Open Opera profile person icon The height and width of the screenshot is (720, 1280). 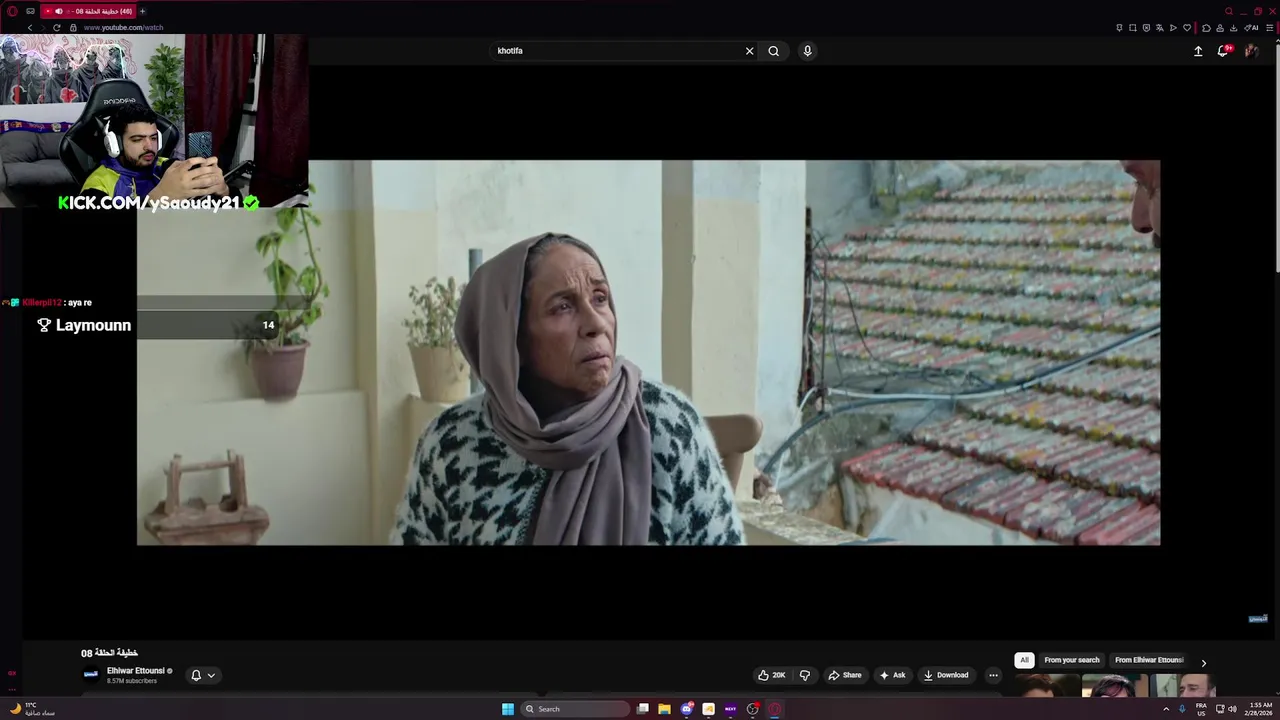[x=1220, y=28]
